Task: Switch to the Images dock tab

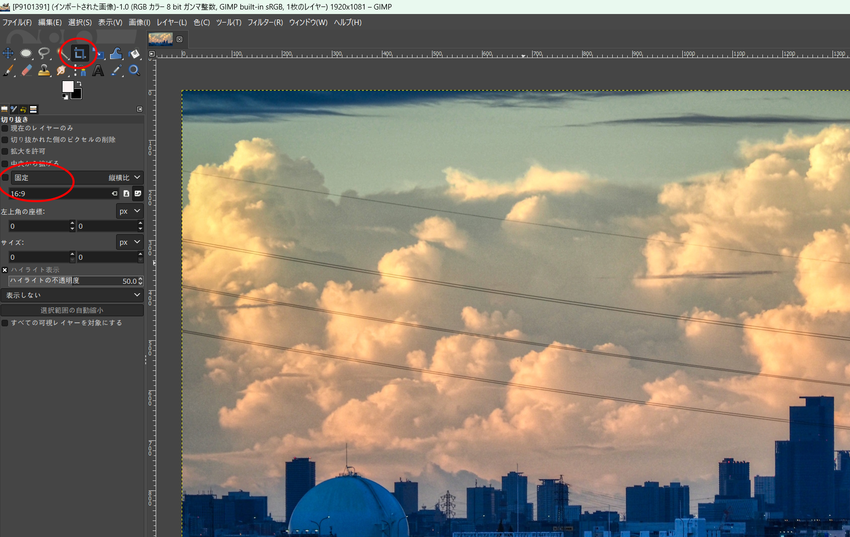Action: tap(33, 109)
